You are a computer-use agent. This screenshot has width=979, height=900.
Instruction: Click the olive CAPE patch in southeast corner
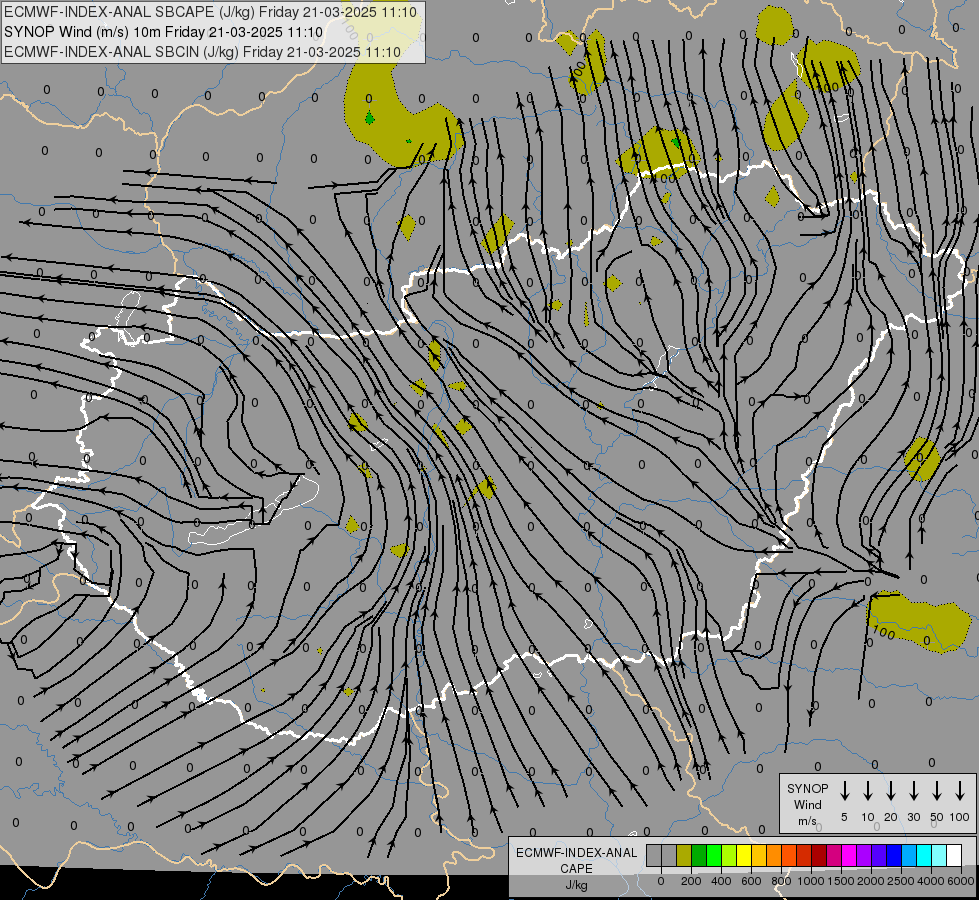coord(918,621)
